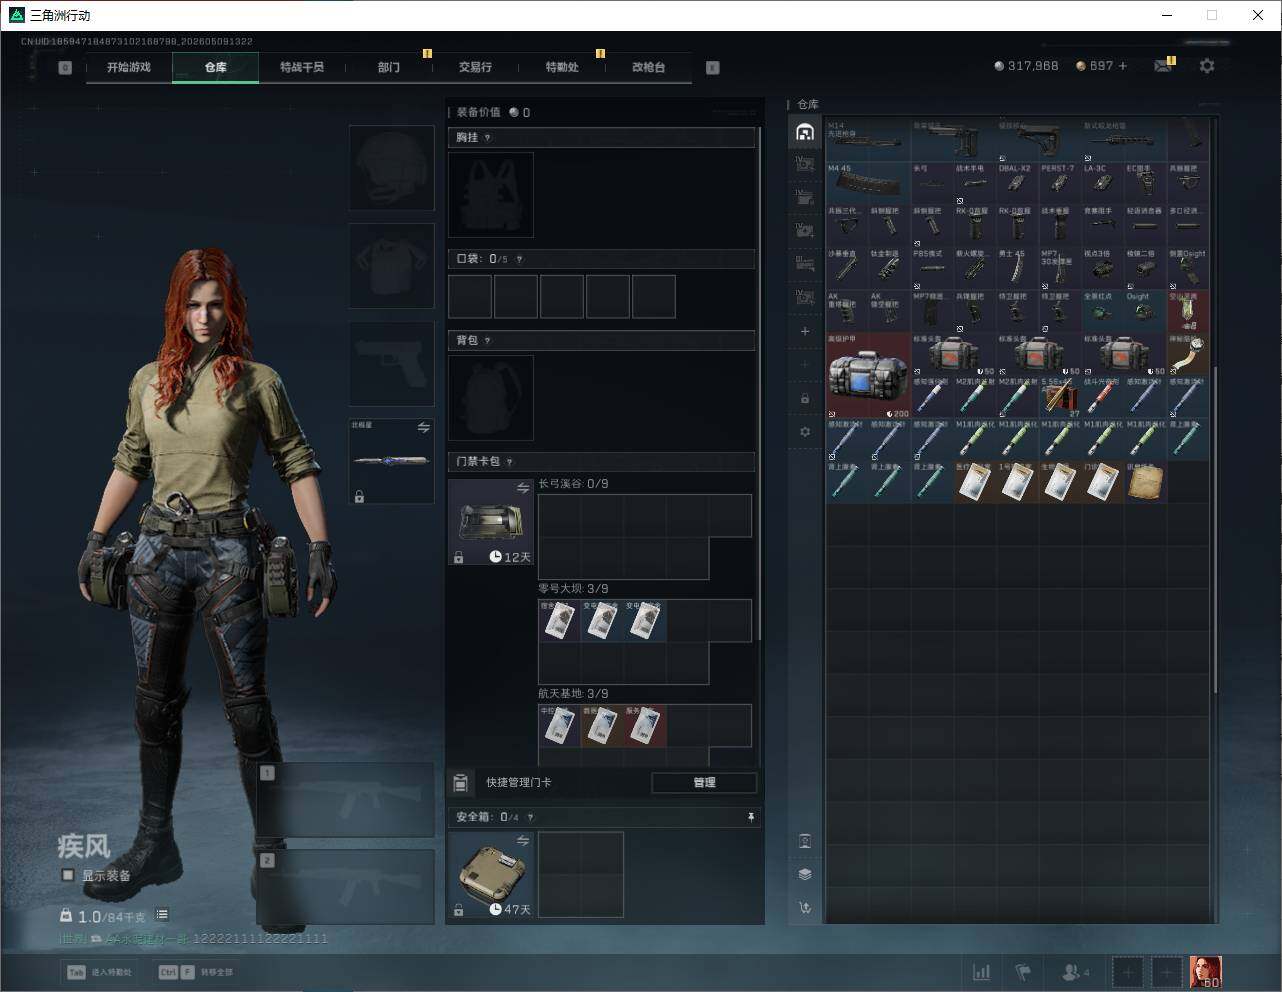Click the help icon next to 口袋
1282x992 pixels.
point(519,259)
